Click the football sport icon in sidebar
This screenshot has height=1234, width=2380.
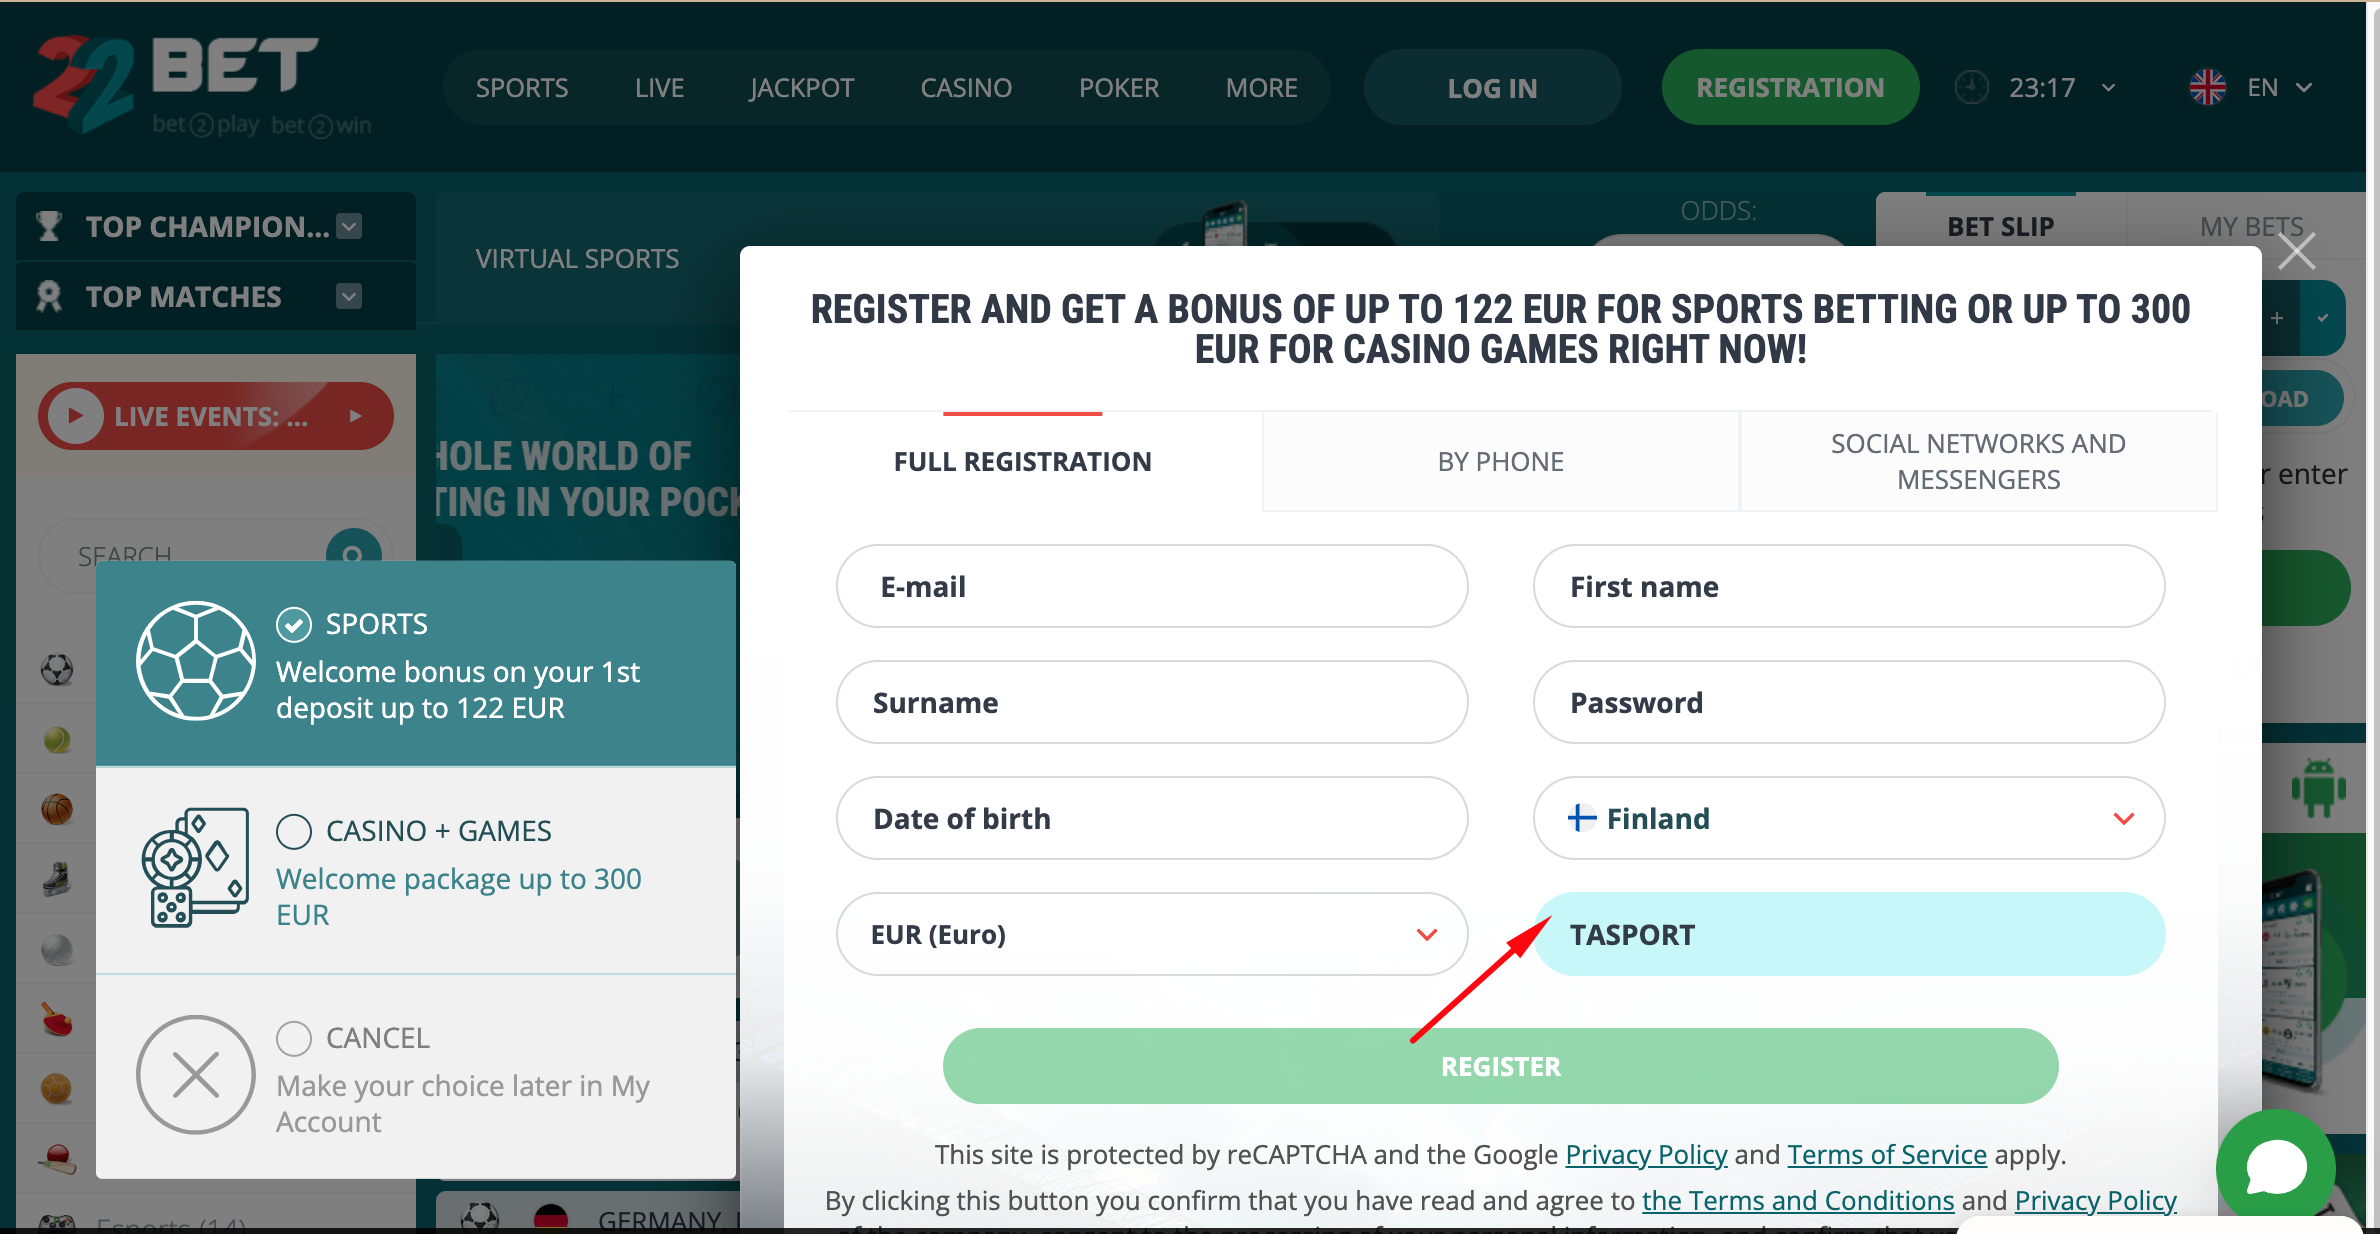(x=57, y=669)
